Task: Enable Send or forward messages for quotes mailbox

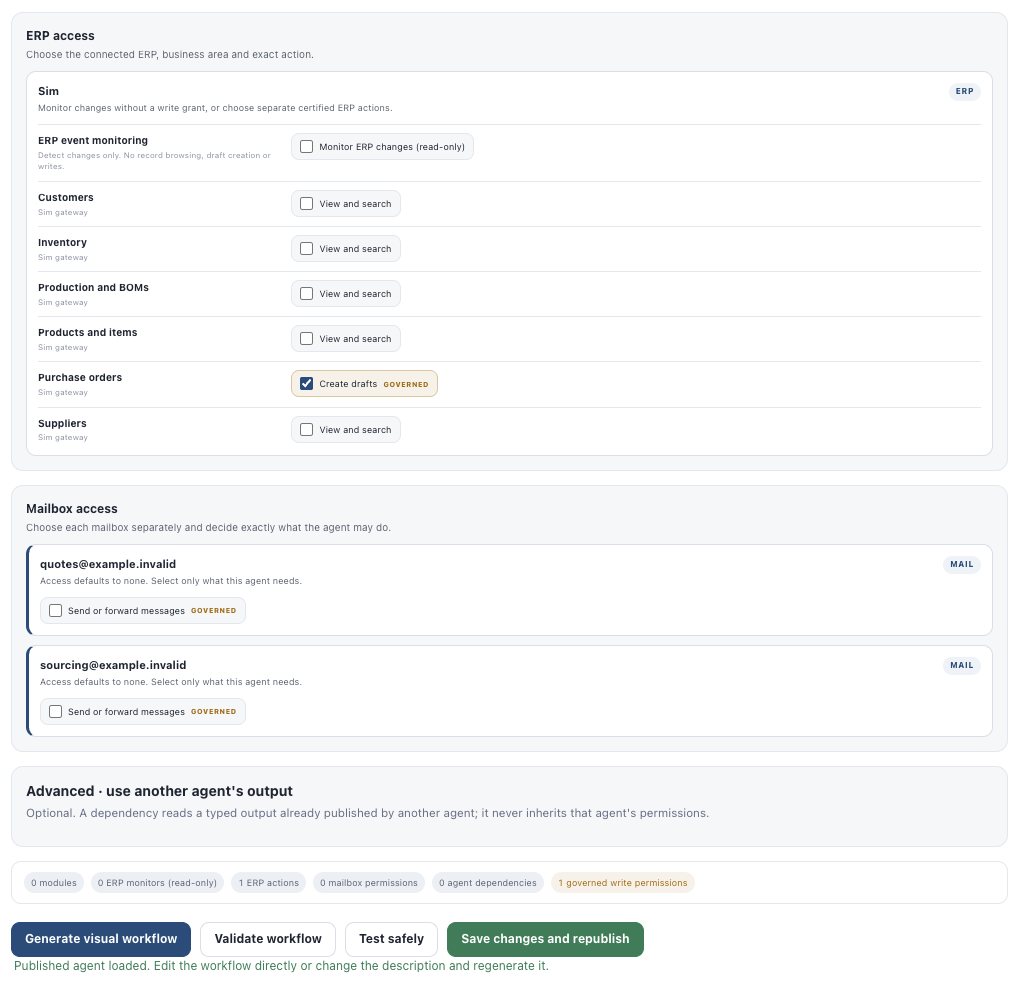Action: pos(55,611)
